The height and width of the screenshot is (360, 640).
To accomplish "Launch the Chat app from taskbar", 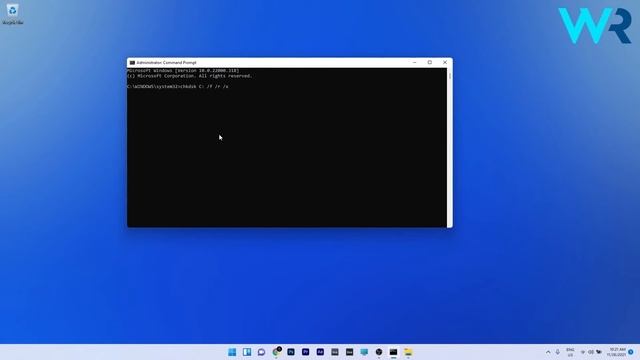I will [x=262, y=352].
